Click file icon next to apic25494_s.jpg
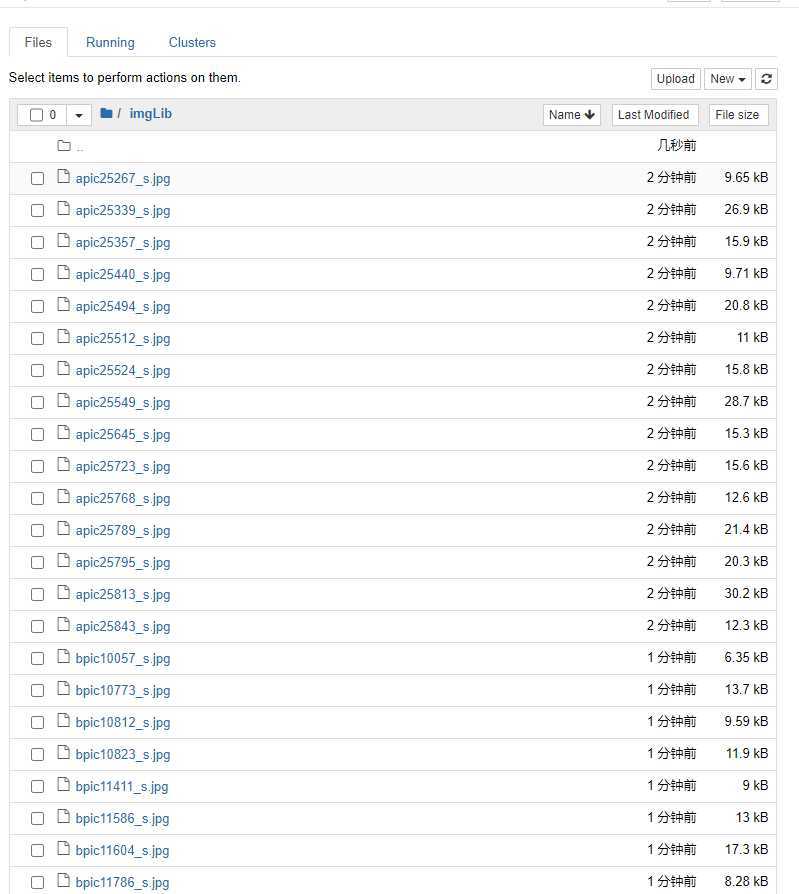799x894 pixels. pyautogui.click(x=63, y=304)
